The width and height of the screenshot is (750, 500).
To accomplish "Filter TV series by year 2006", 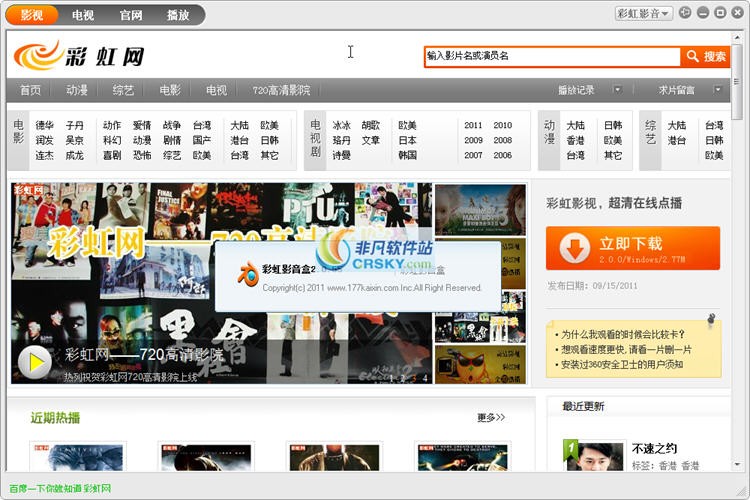I will tap(503, 156).
